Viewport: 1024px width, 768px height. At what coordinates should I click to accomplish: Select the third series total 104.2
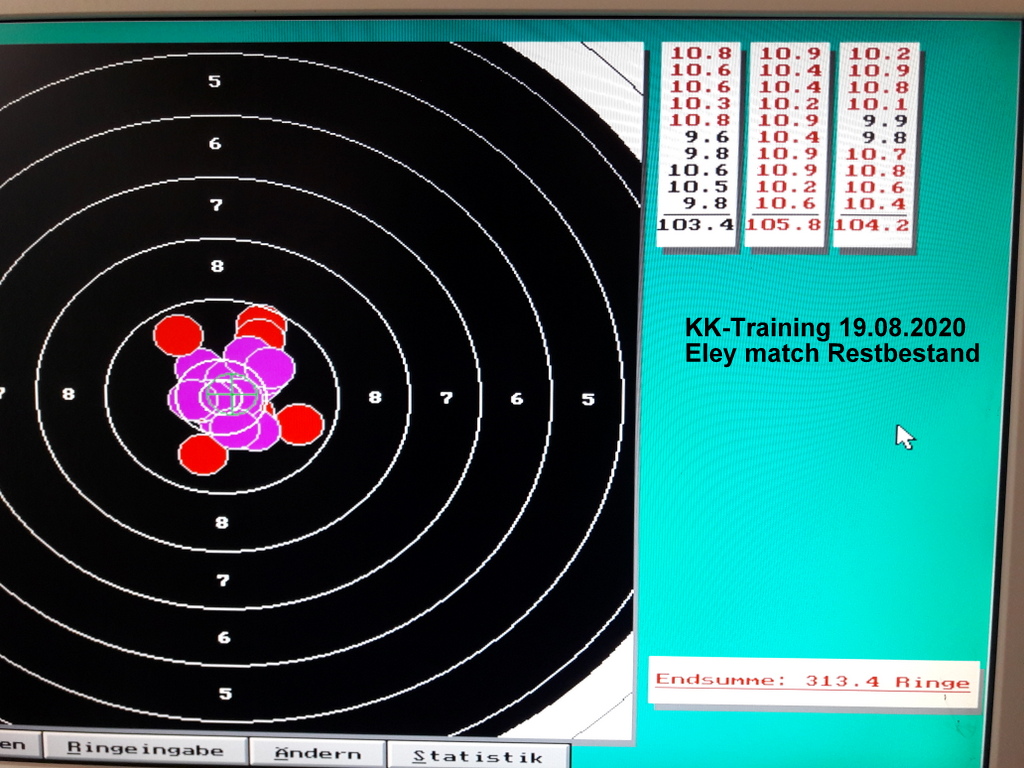coord(870,225)
